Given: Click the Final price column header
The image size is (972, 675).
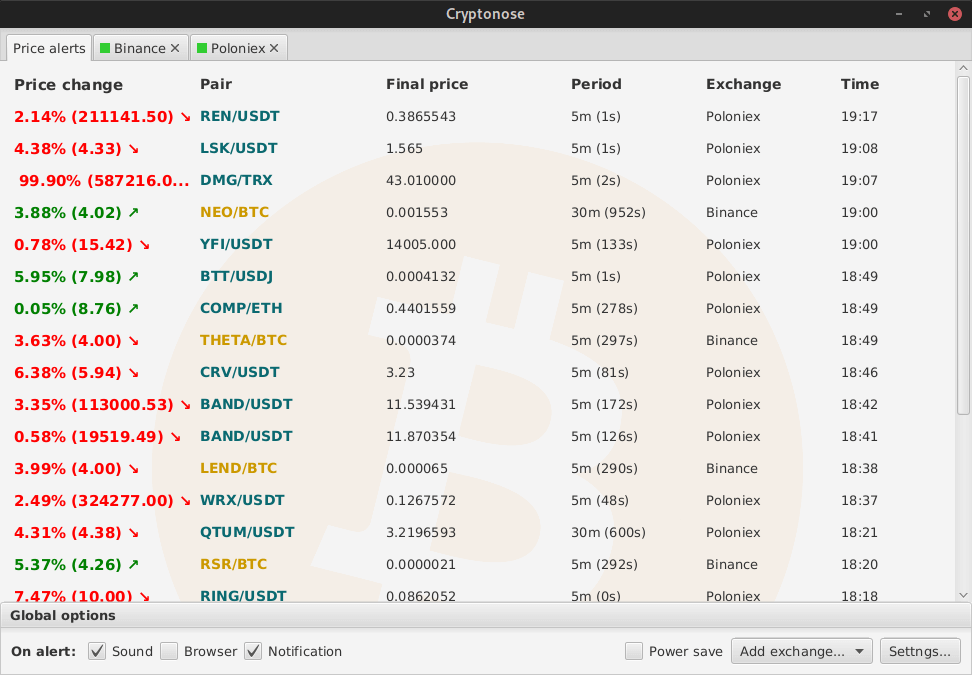Looking at the screenshot, I should pyautogui.click(x=427, y=85).
